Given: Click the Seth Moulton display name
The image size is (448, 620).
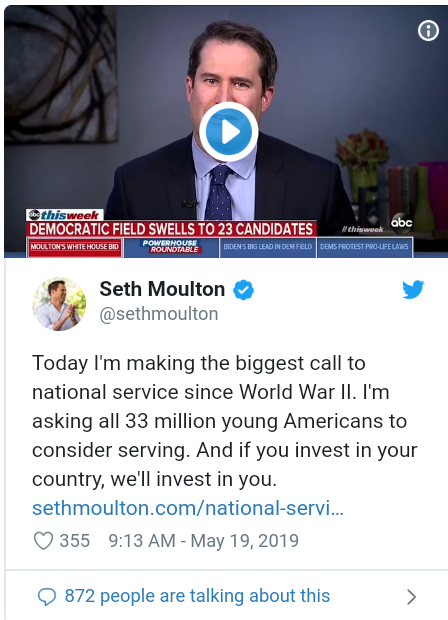Looking at the screenshot, I should 162,289.
